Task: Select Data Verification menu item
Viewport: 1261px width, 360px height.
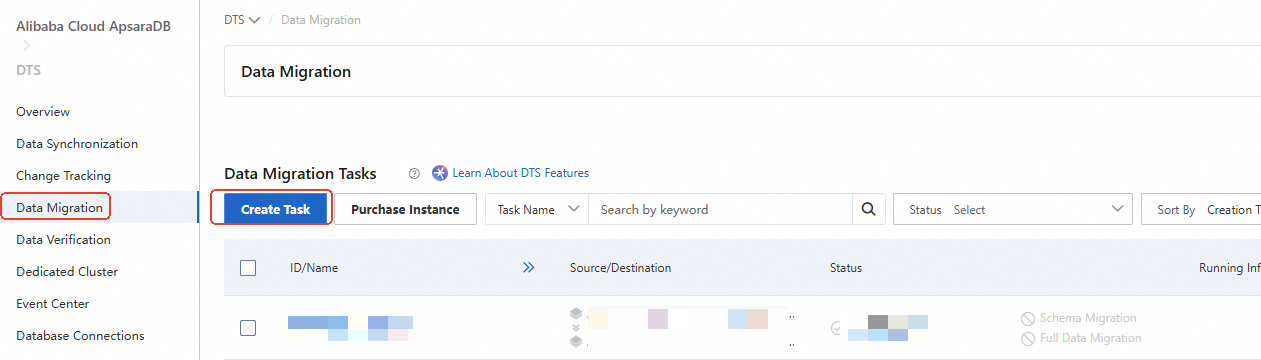Action: coord(63,240)
